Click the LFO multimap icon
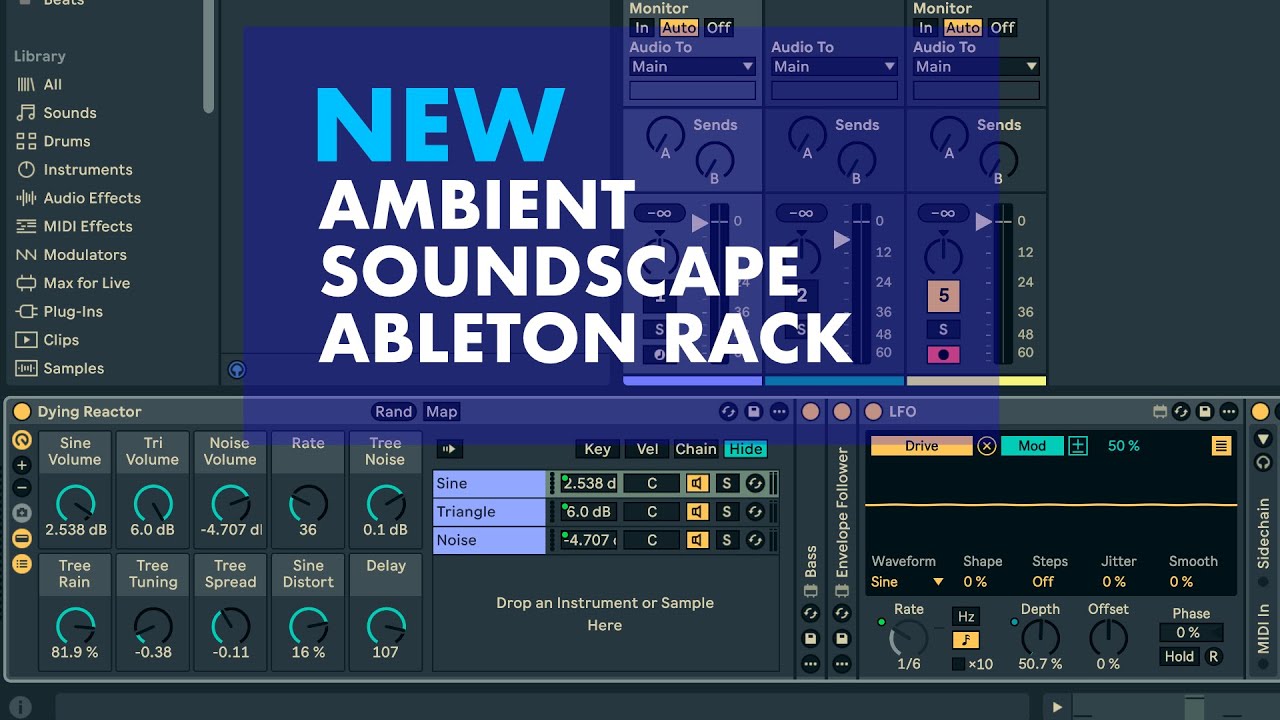 point(1078,446)
